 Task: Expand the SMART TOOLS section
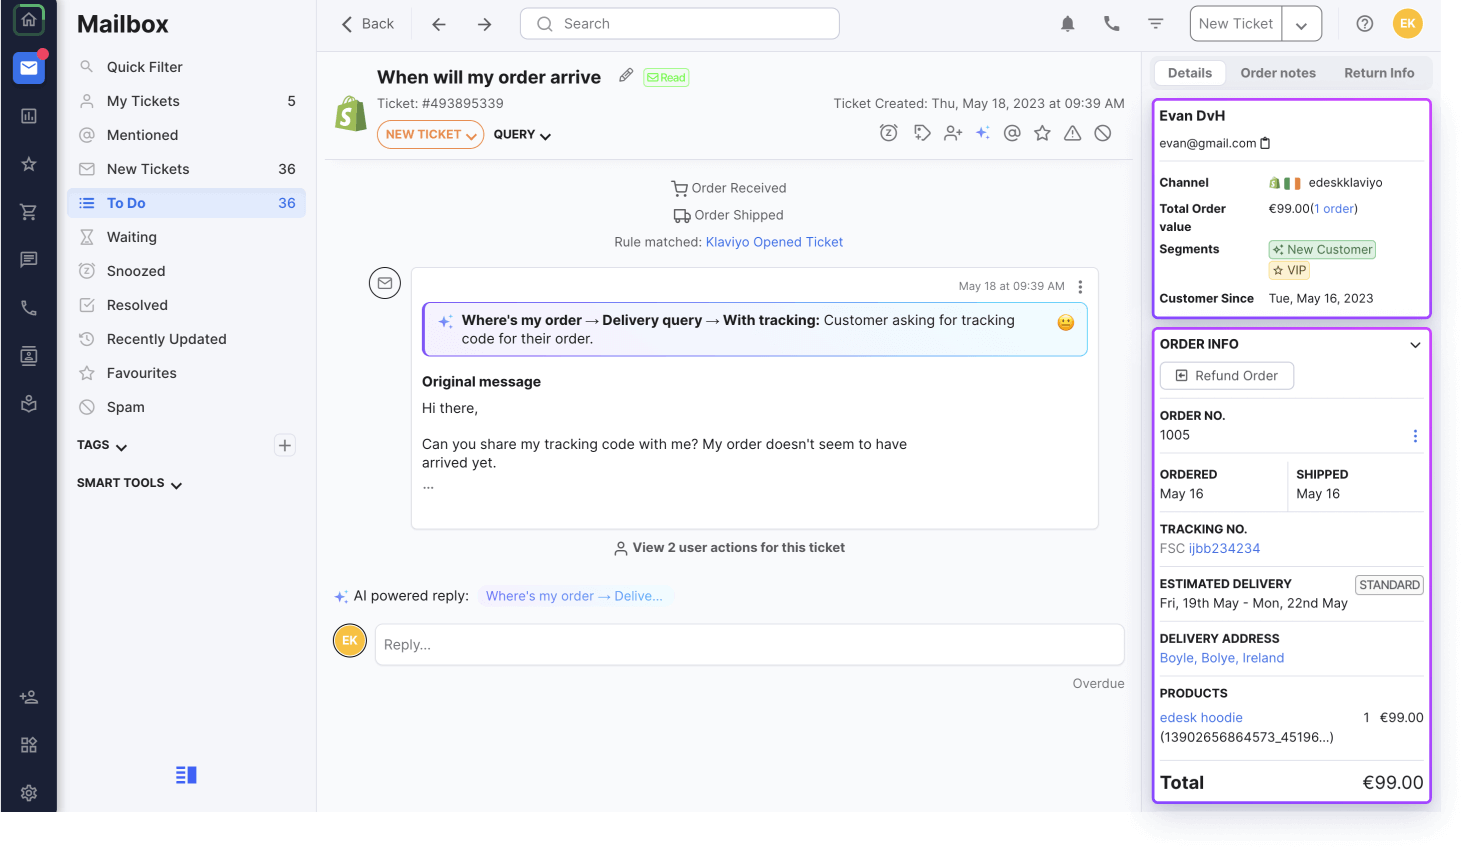(x=130, y=483)
